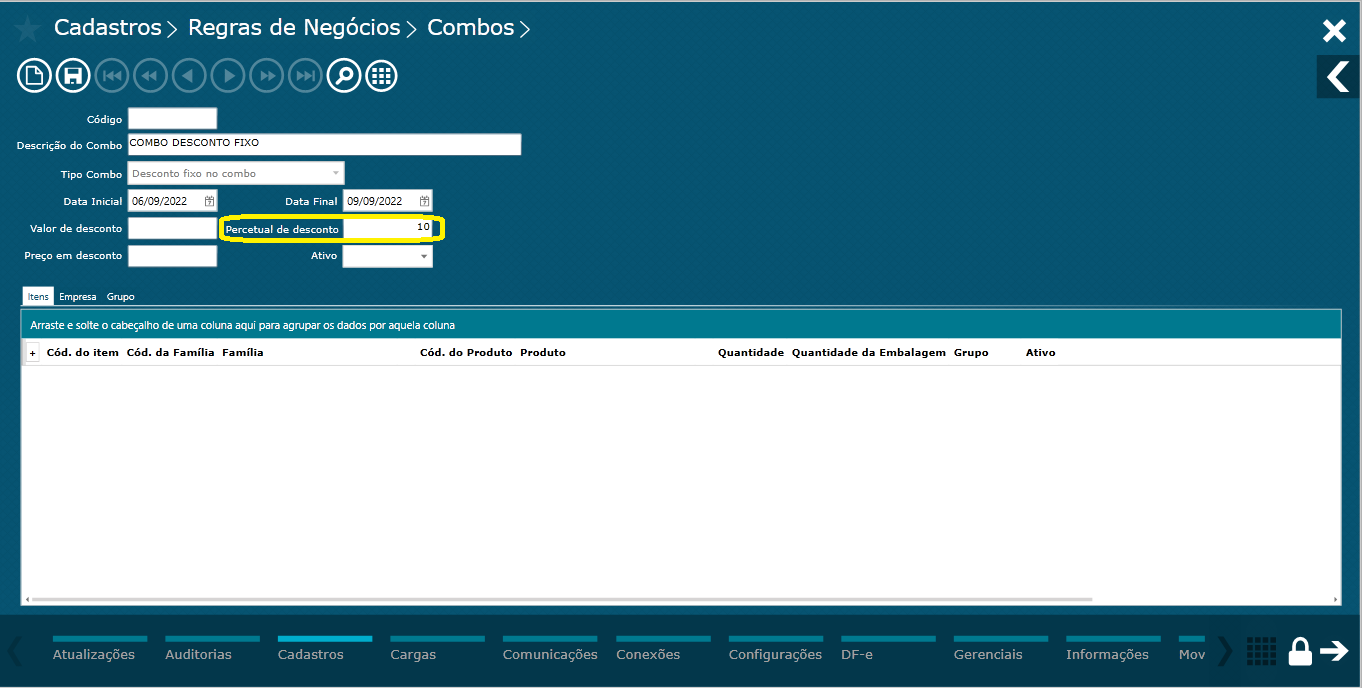
Task: Open the Tipo Combo dropdown
Action: tap(334, 173)
